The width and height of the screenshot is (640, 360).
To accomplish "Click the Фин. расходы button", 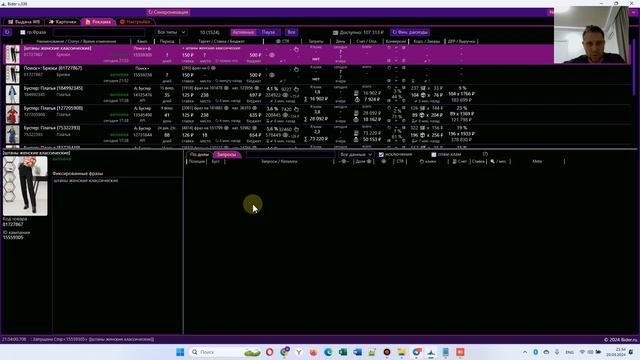I will tap(410, 32).
